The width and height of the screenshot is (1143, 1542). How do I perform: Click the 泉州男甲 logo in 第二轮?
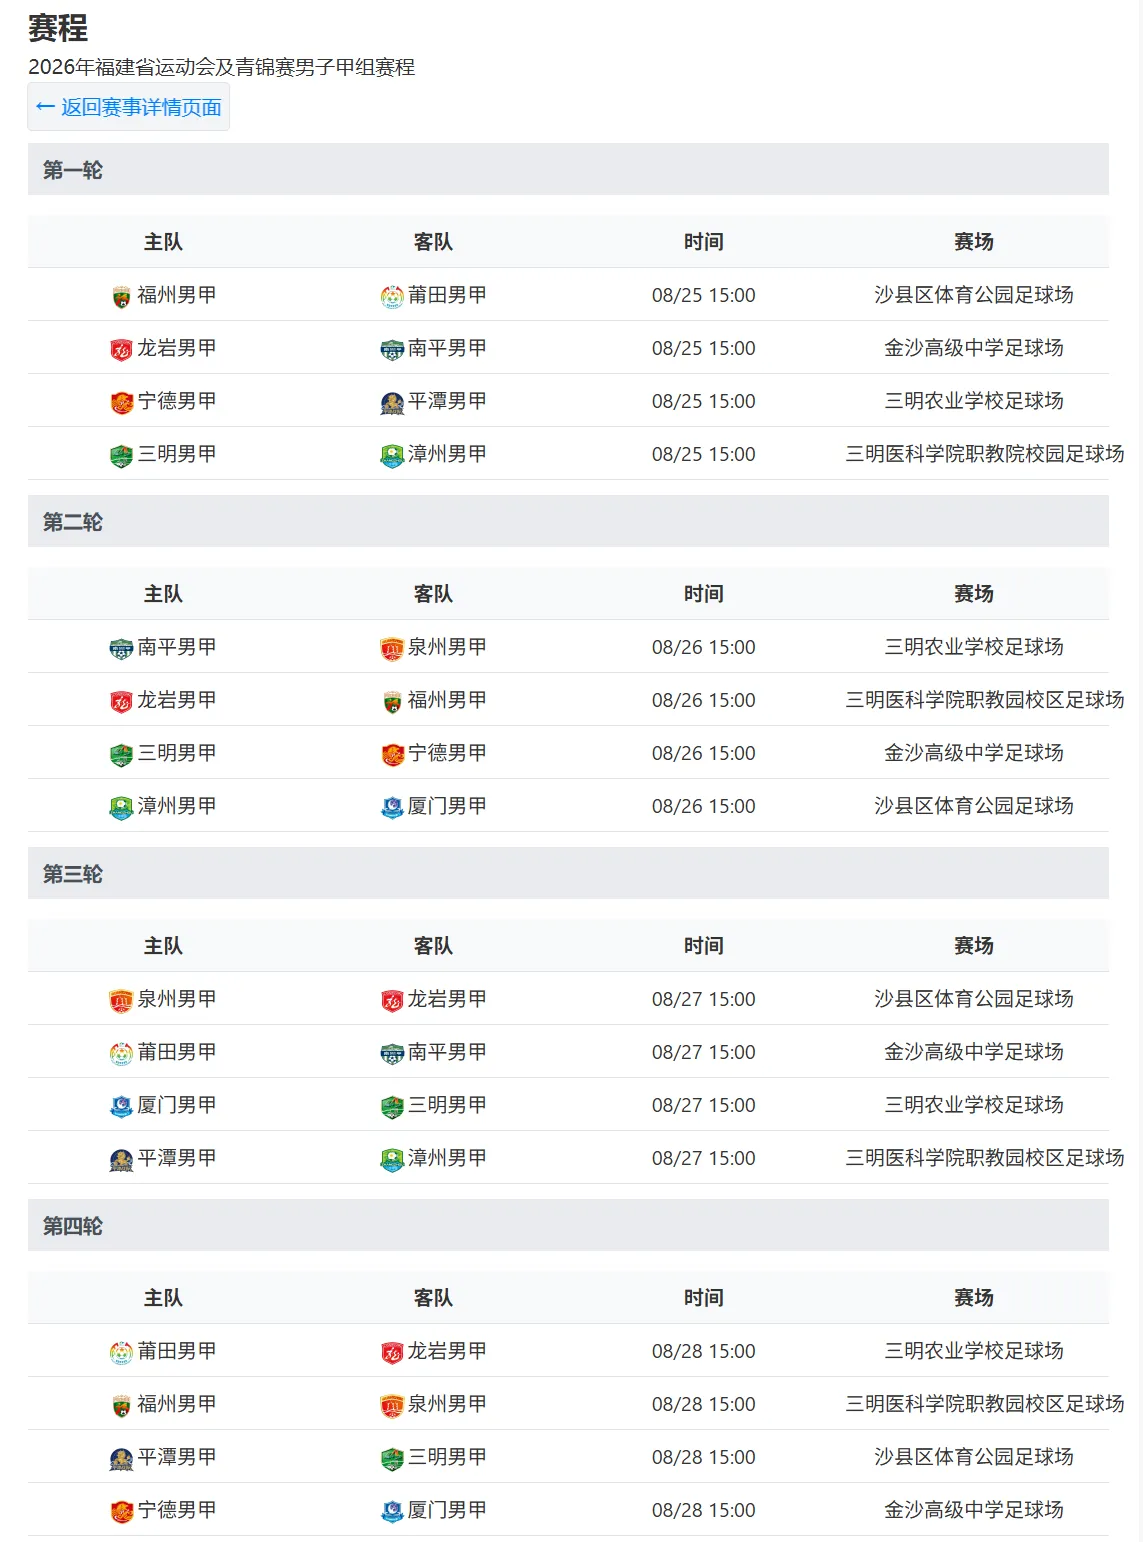pos(392,648)
